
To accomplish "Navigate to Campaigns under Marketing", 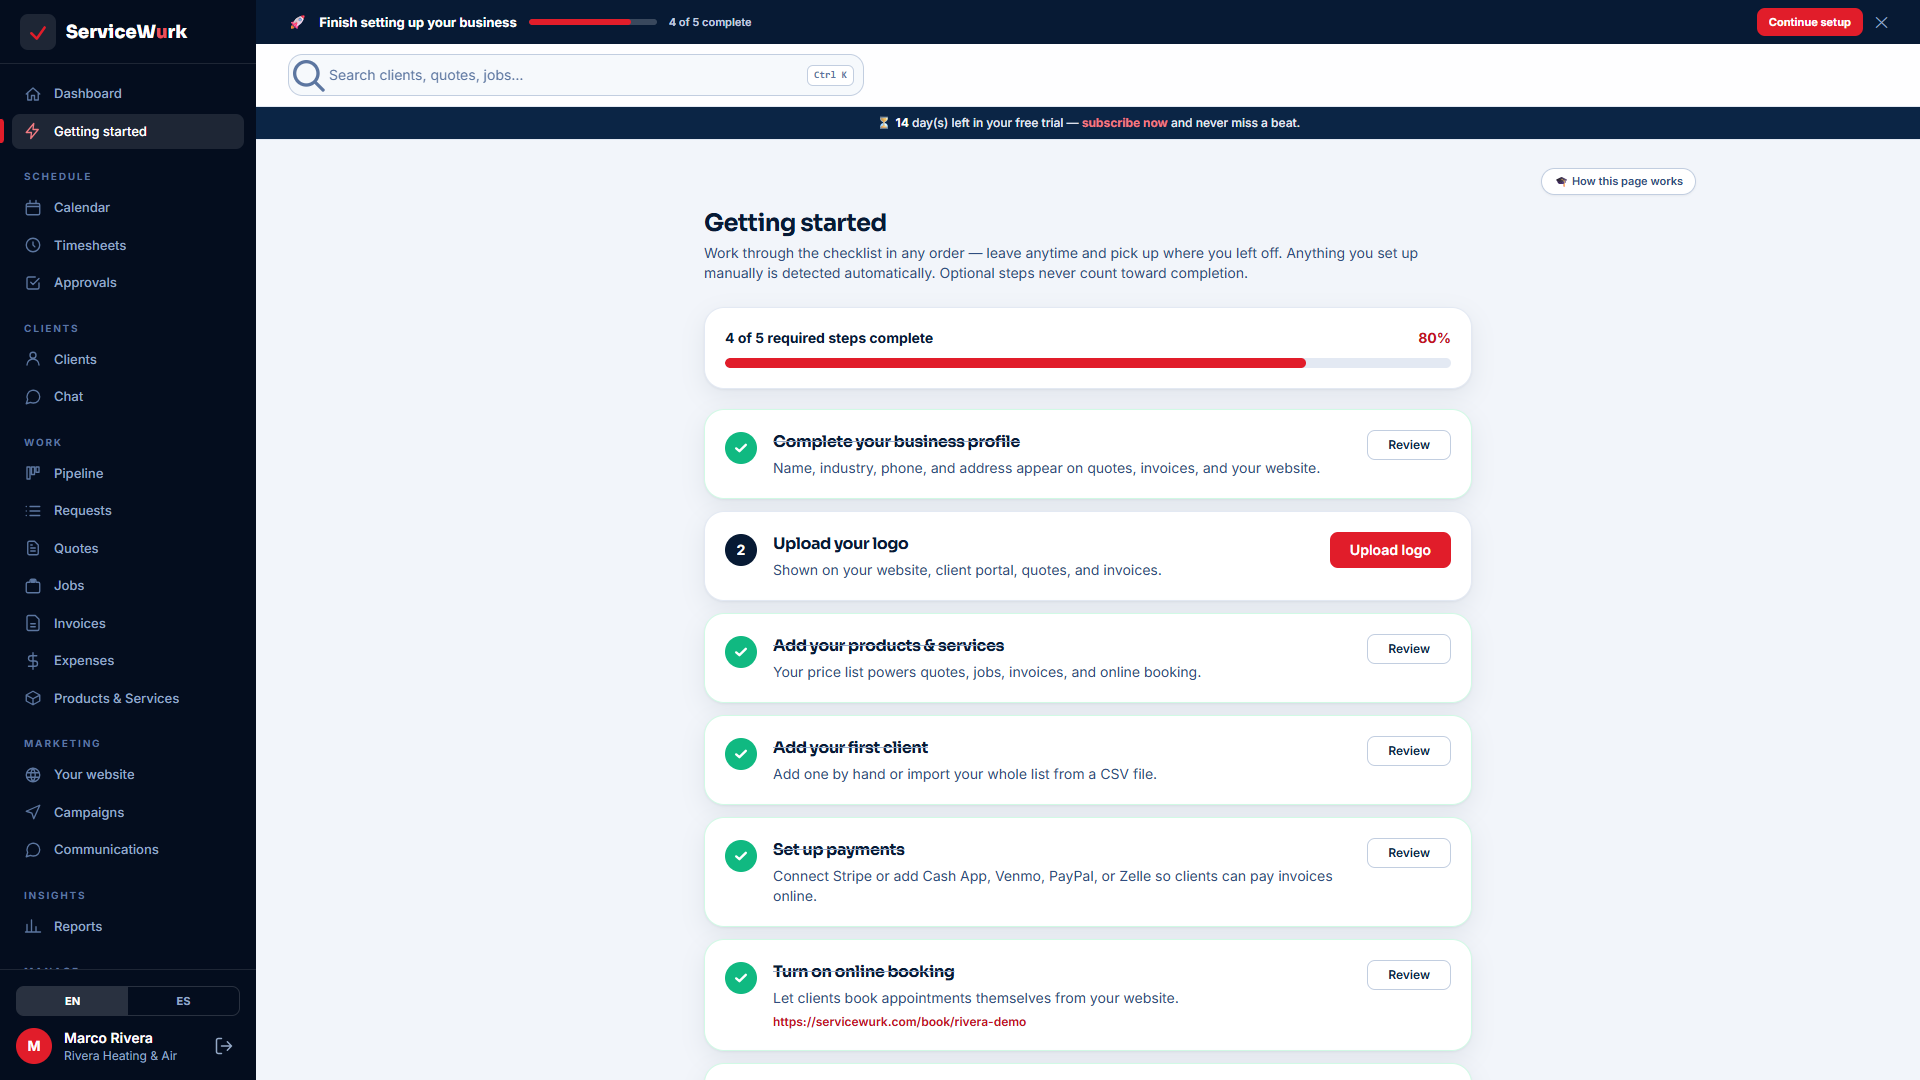I will (x=128, y=812).
